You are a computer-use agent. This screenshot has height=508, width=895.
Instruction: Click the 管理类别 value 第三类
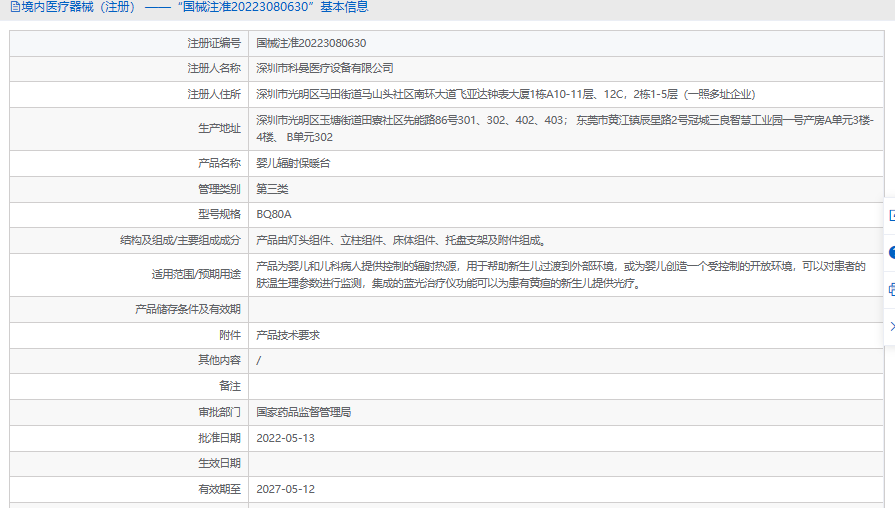pos(272,189)
